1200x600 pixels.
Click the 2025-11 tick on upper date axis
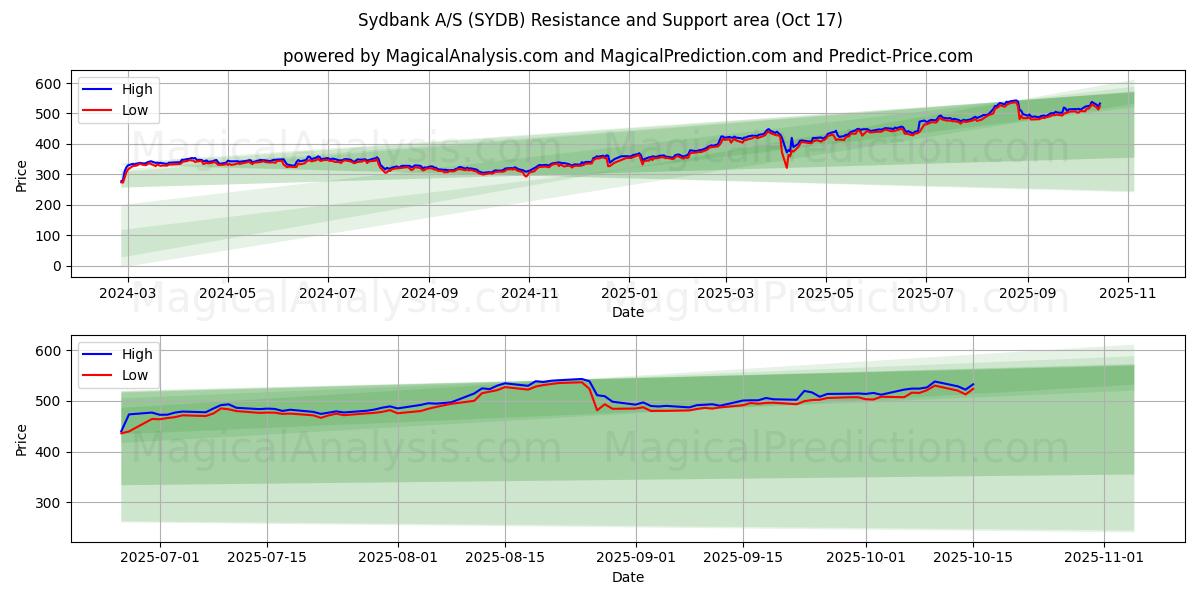(x=1128, y=295)
